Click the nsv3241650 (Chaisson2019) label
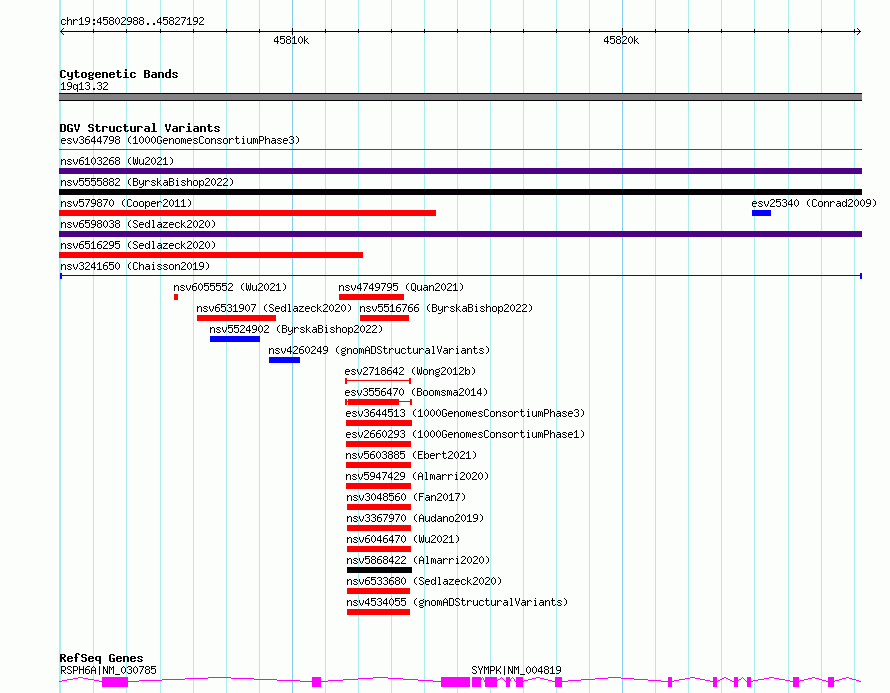The height and width of the screenshot is (693, 890). 135,266
